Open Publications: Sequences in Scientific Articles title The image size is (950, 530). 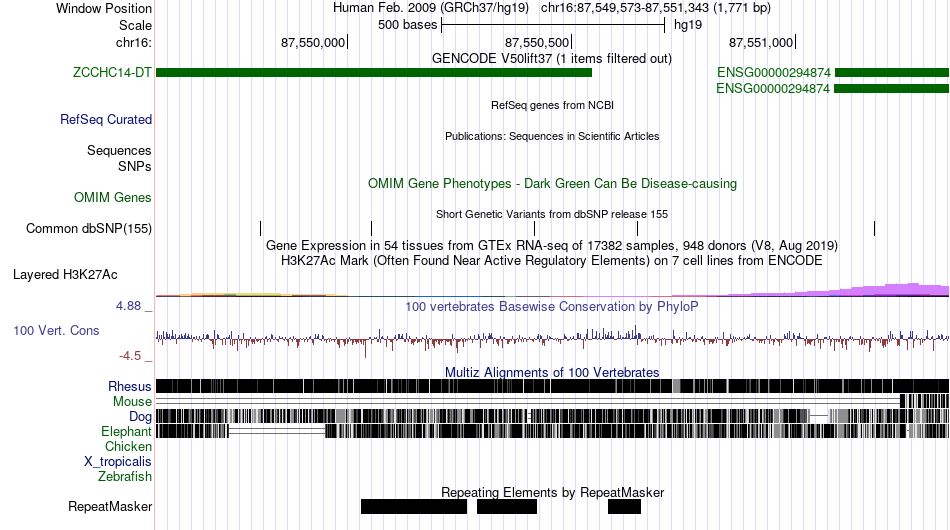552,136
